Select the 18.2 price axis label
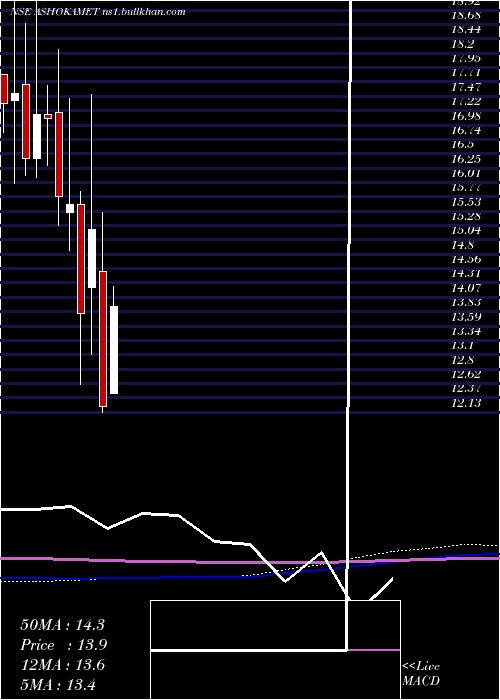The height and width of the screenshot is (700, 500). pos(463,44)
